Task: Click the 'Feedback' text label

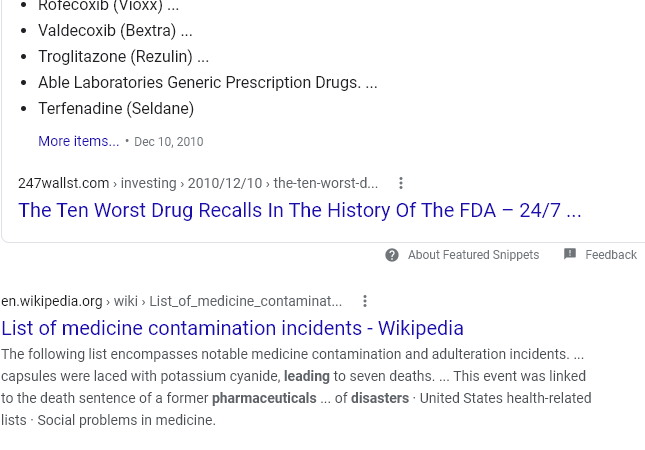Action: click(611, 255)
